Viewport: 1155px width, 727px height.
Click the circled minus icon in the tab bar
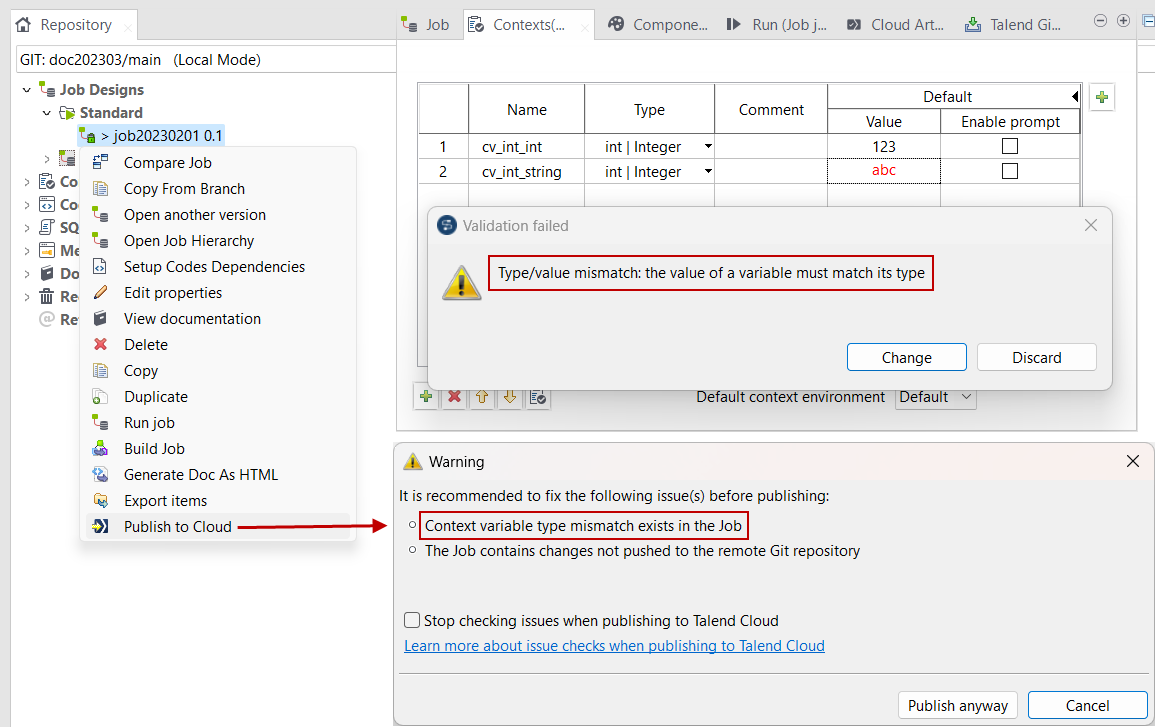[x=1100, y=21]
